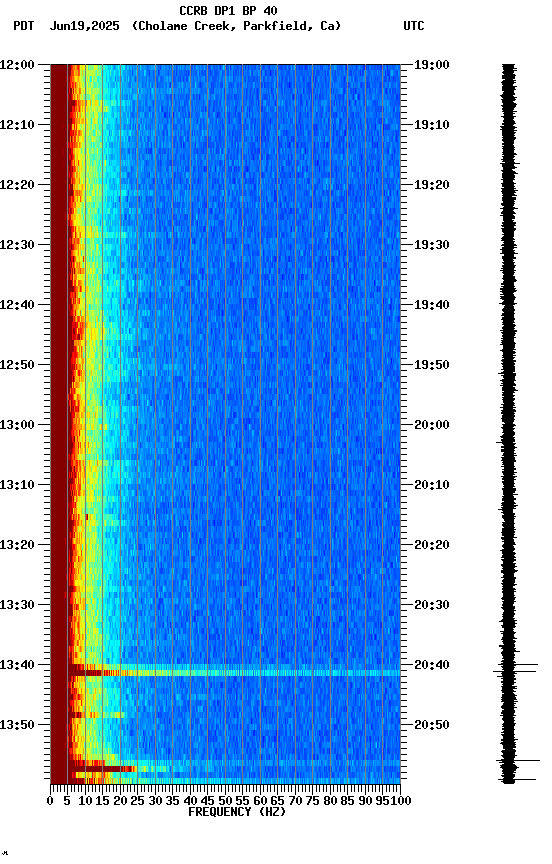Click the 'UTC' timezone label

click(414, 26)
